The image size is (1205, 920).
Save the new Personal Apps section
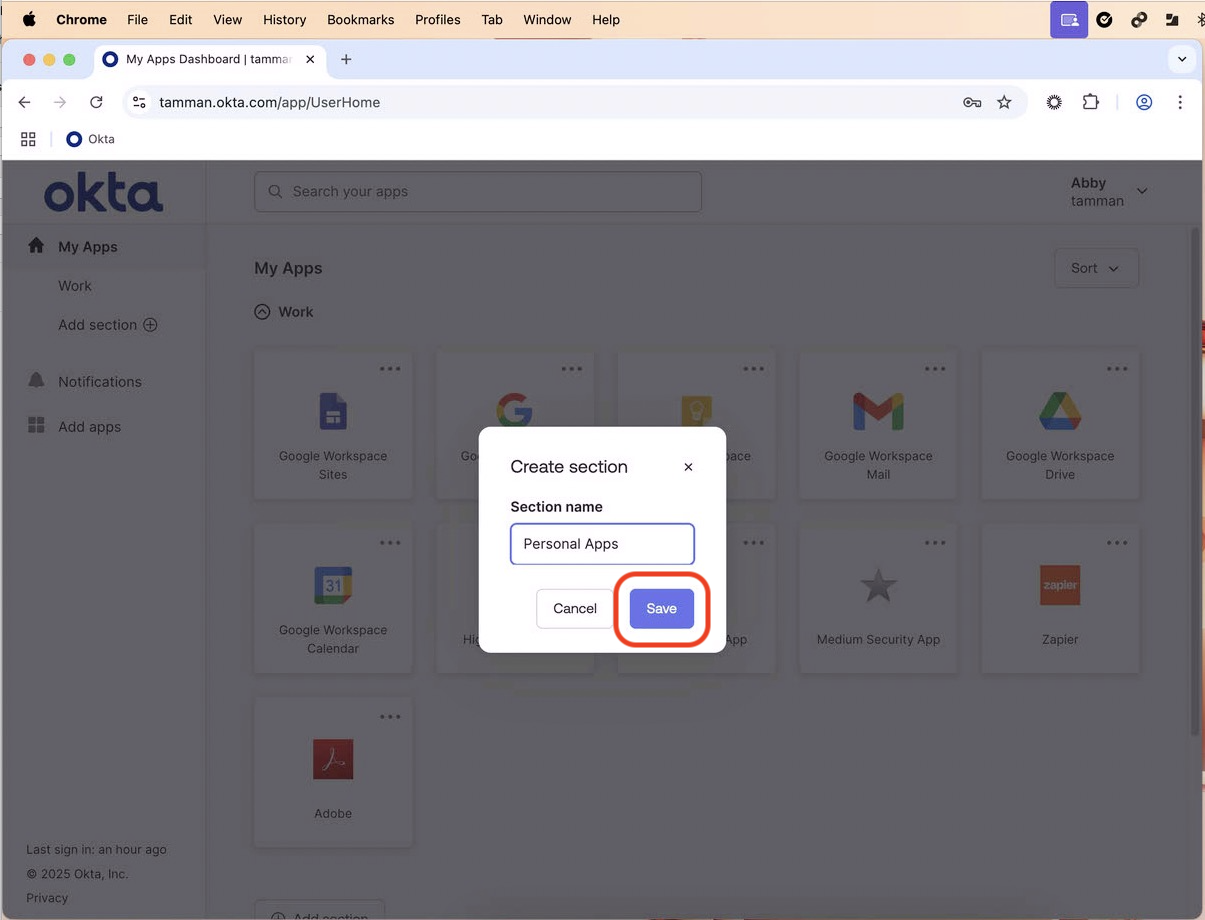661,608
